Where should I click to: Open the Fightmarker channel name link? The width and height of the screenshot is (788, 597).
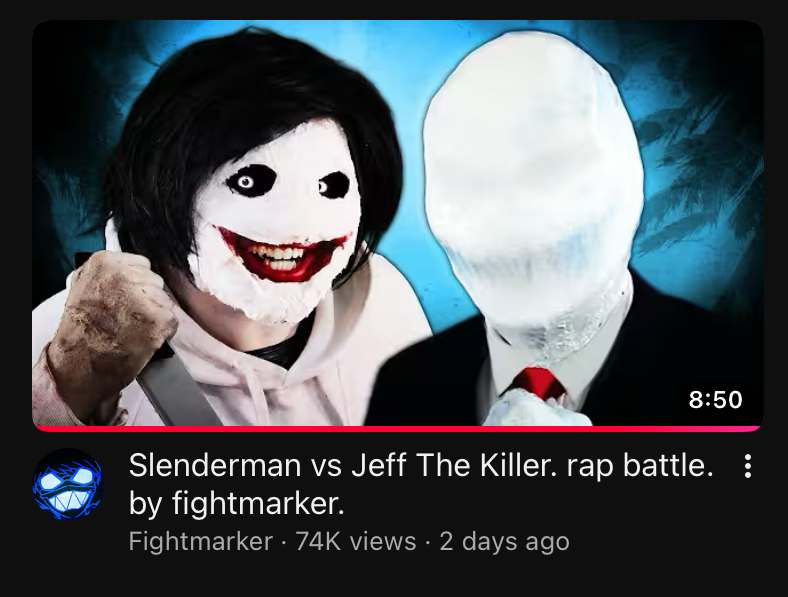(x=201, y=541)
